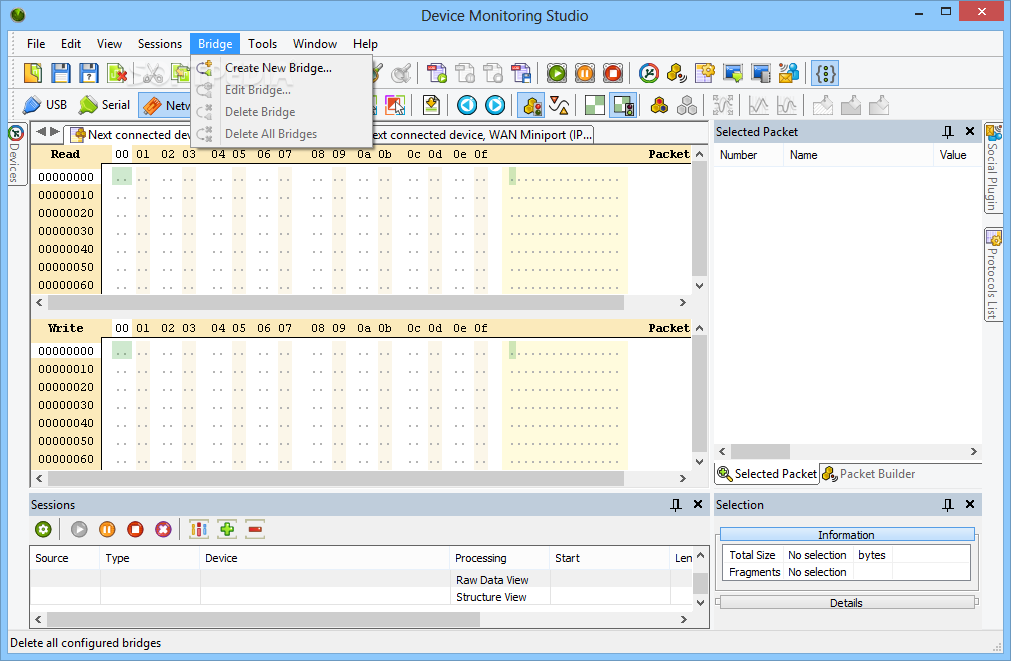Image resolution: width=1011 pixels, height=661 pixels.
Task: Click the colored bars configure icon in Sessions
Action: coord(199,529)
